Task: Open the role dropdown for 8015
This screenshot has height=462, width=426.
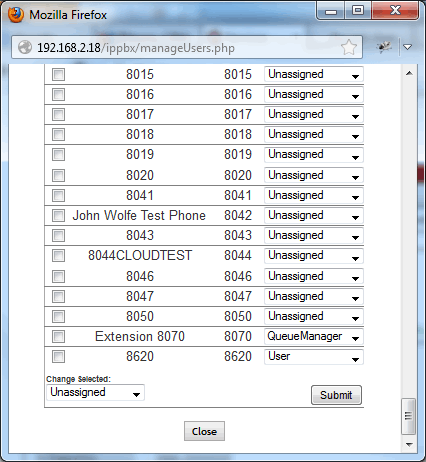Action: pyautogui.click(x=314, y=74)
